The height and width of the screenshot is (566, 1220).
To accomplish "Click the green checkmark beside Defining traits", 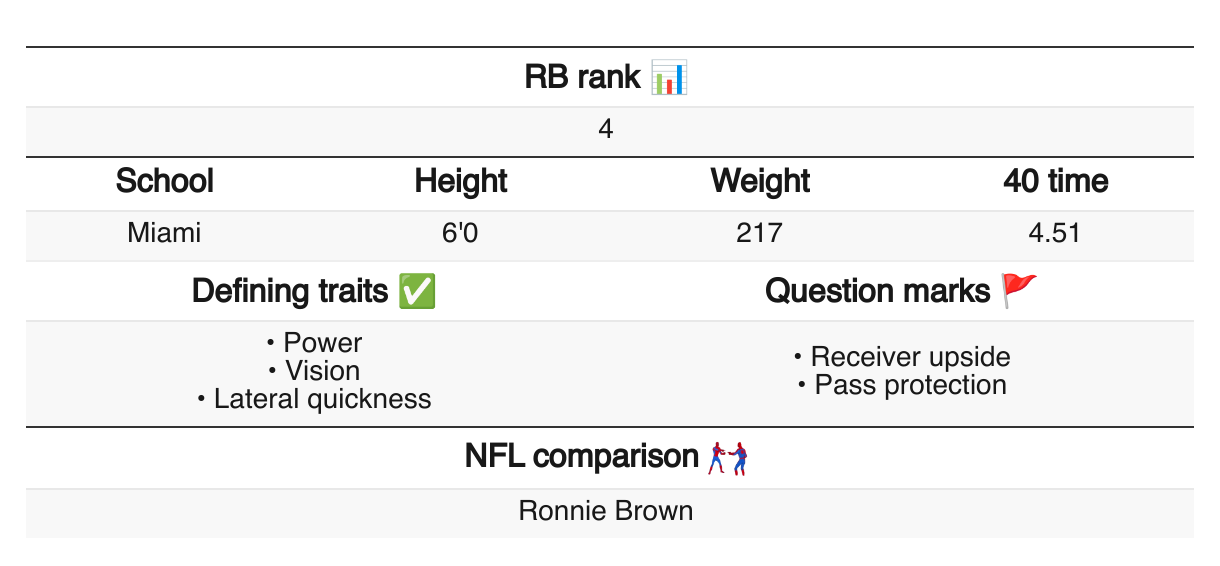I will pyautogui.click(x=416, y=291).
